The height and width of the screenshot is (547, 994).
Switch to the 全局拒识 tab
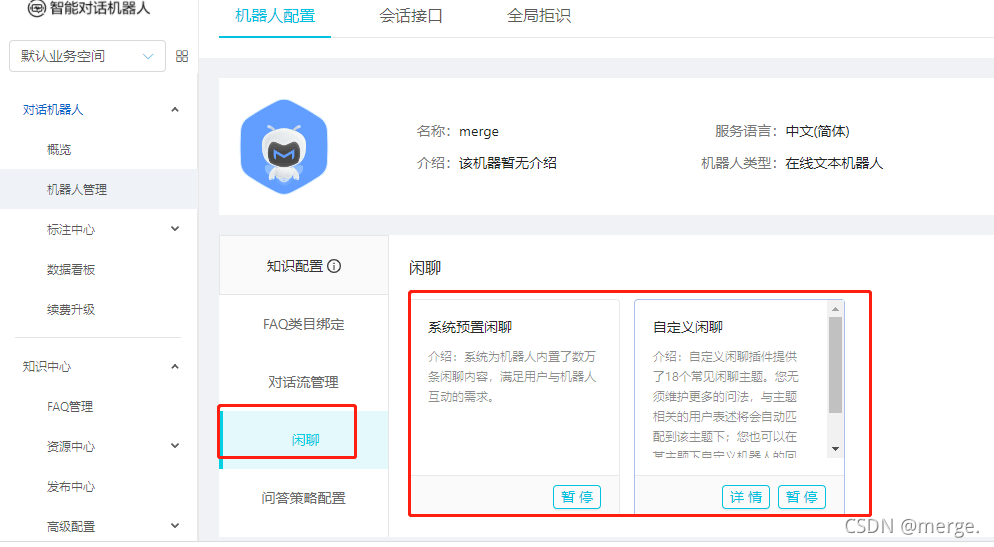tap(539, 16)
